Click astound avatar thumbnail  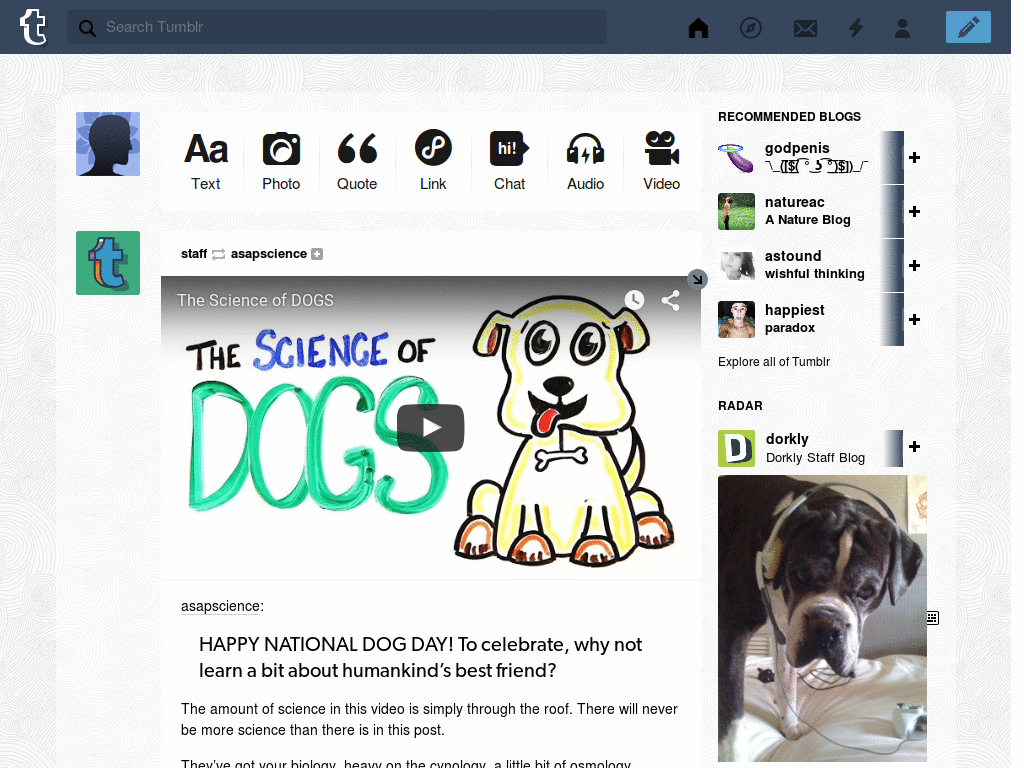click(736, 265)
